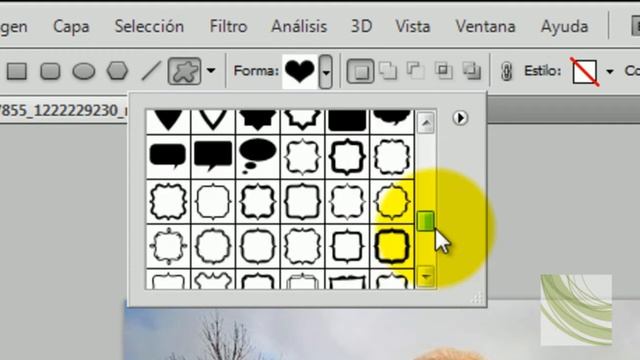This screenshot has height=360, width=640.
Task: Choose the intersect shape areas mode
Action: click(x=443, y=71)
